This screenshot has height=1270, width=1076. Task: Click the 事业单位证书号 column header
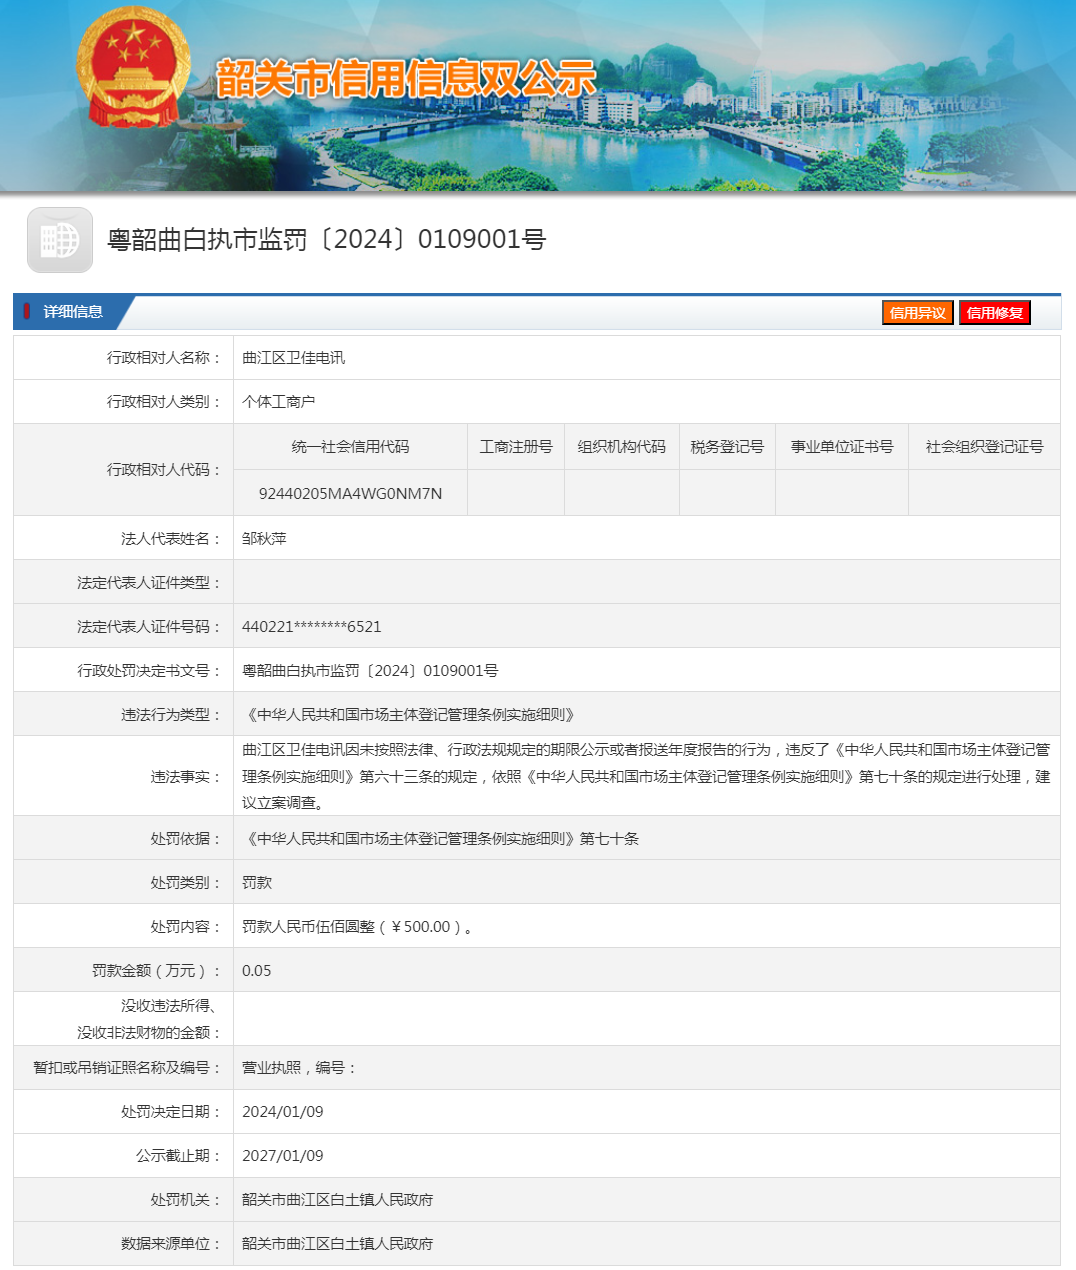(842, 447)
